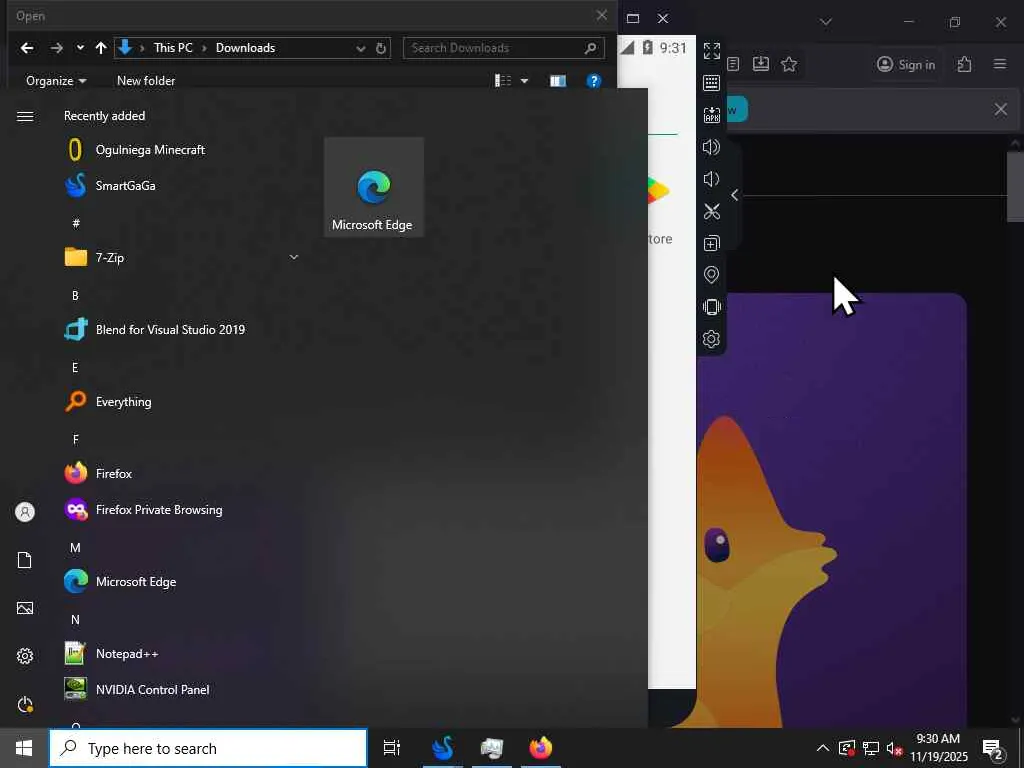Shake device icon in SmartGaGa sidebar
1024x768 pixels.
(x=711, y=307)
